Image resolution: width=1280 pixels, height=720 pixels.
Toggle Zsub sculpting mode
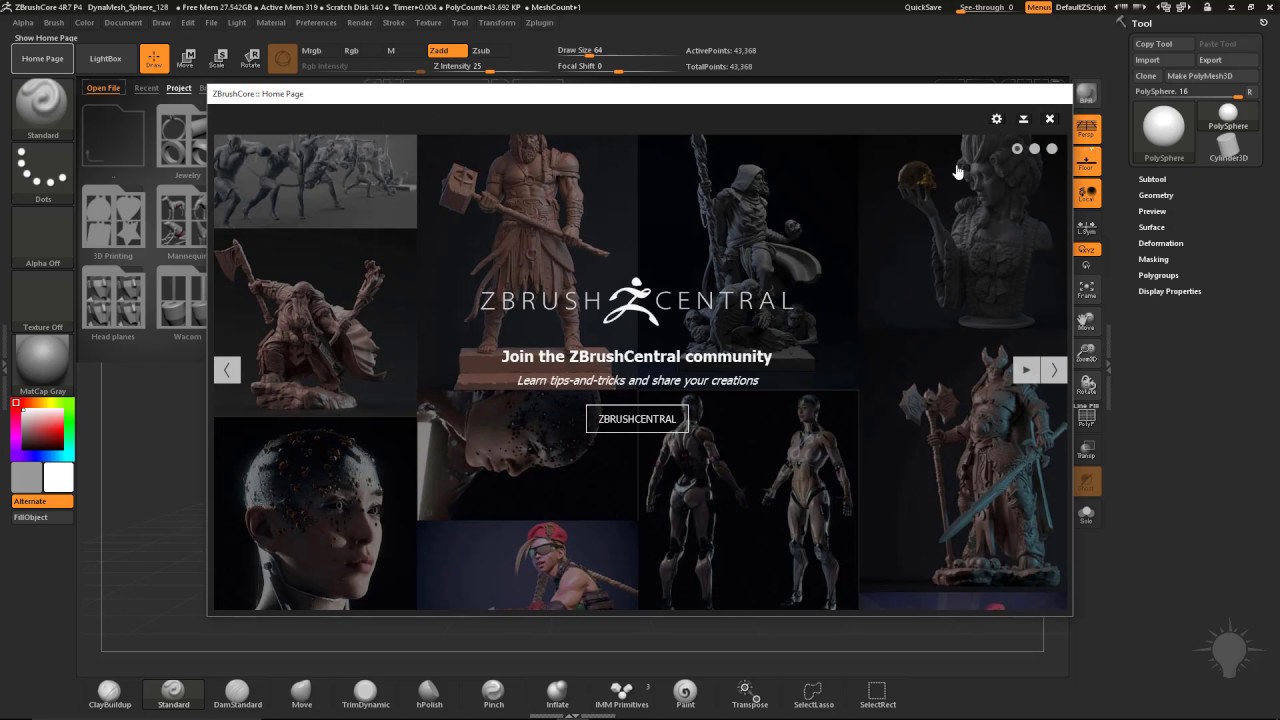pyautogui.click(x=481, y=51)
